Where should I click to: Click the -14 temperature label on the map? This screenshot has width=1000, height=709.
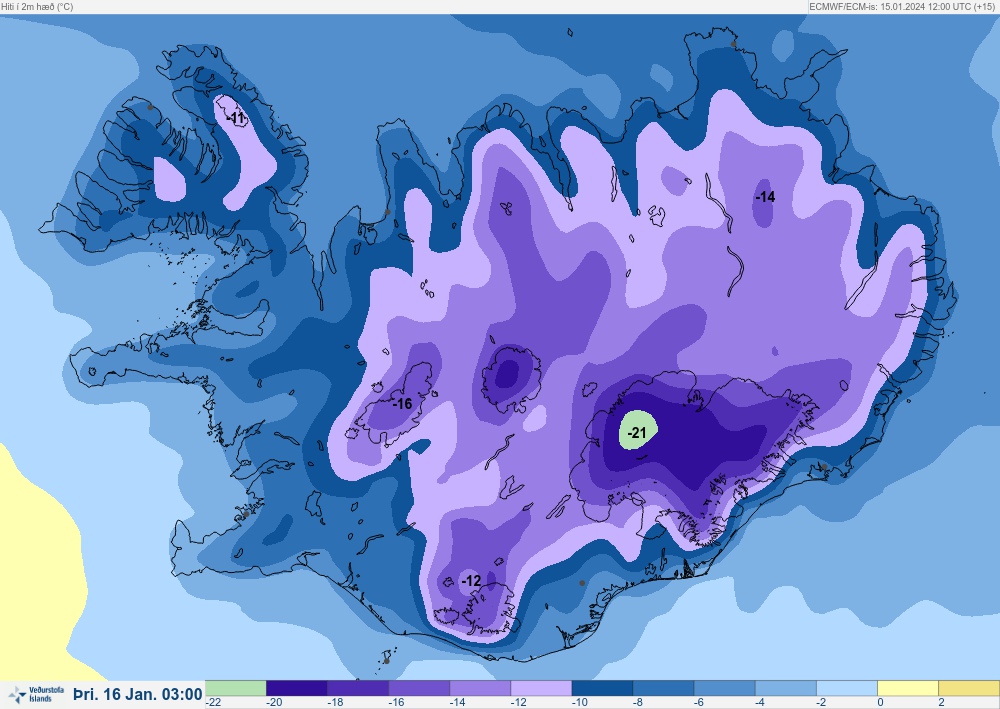click(x=765, y=197)
